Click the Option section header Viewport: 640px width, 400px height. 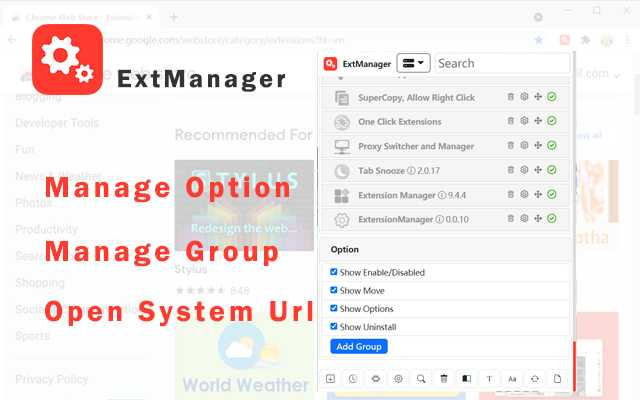click(x=445, y=249)
